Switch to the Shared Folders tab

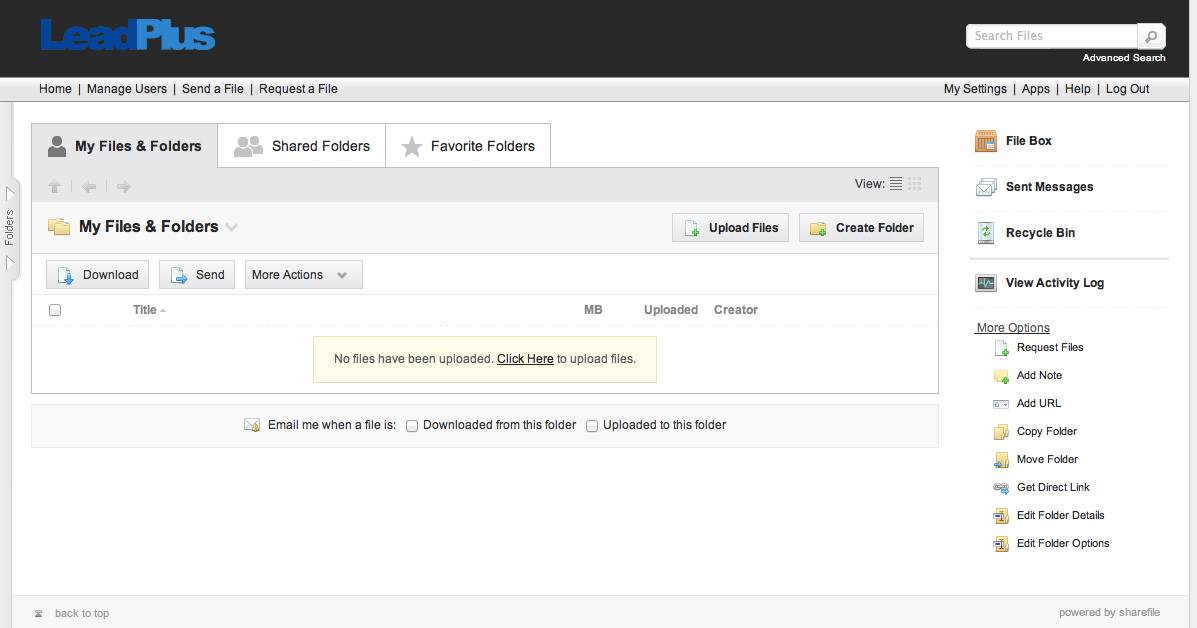(x=302, y=146)
